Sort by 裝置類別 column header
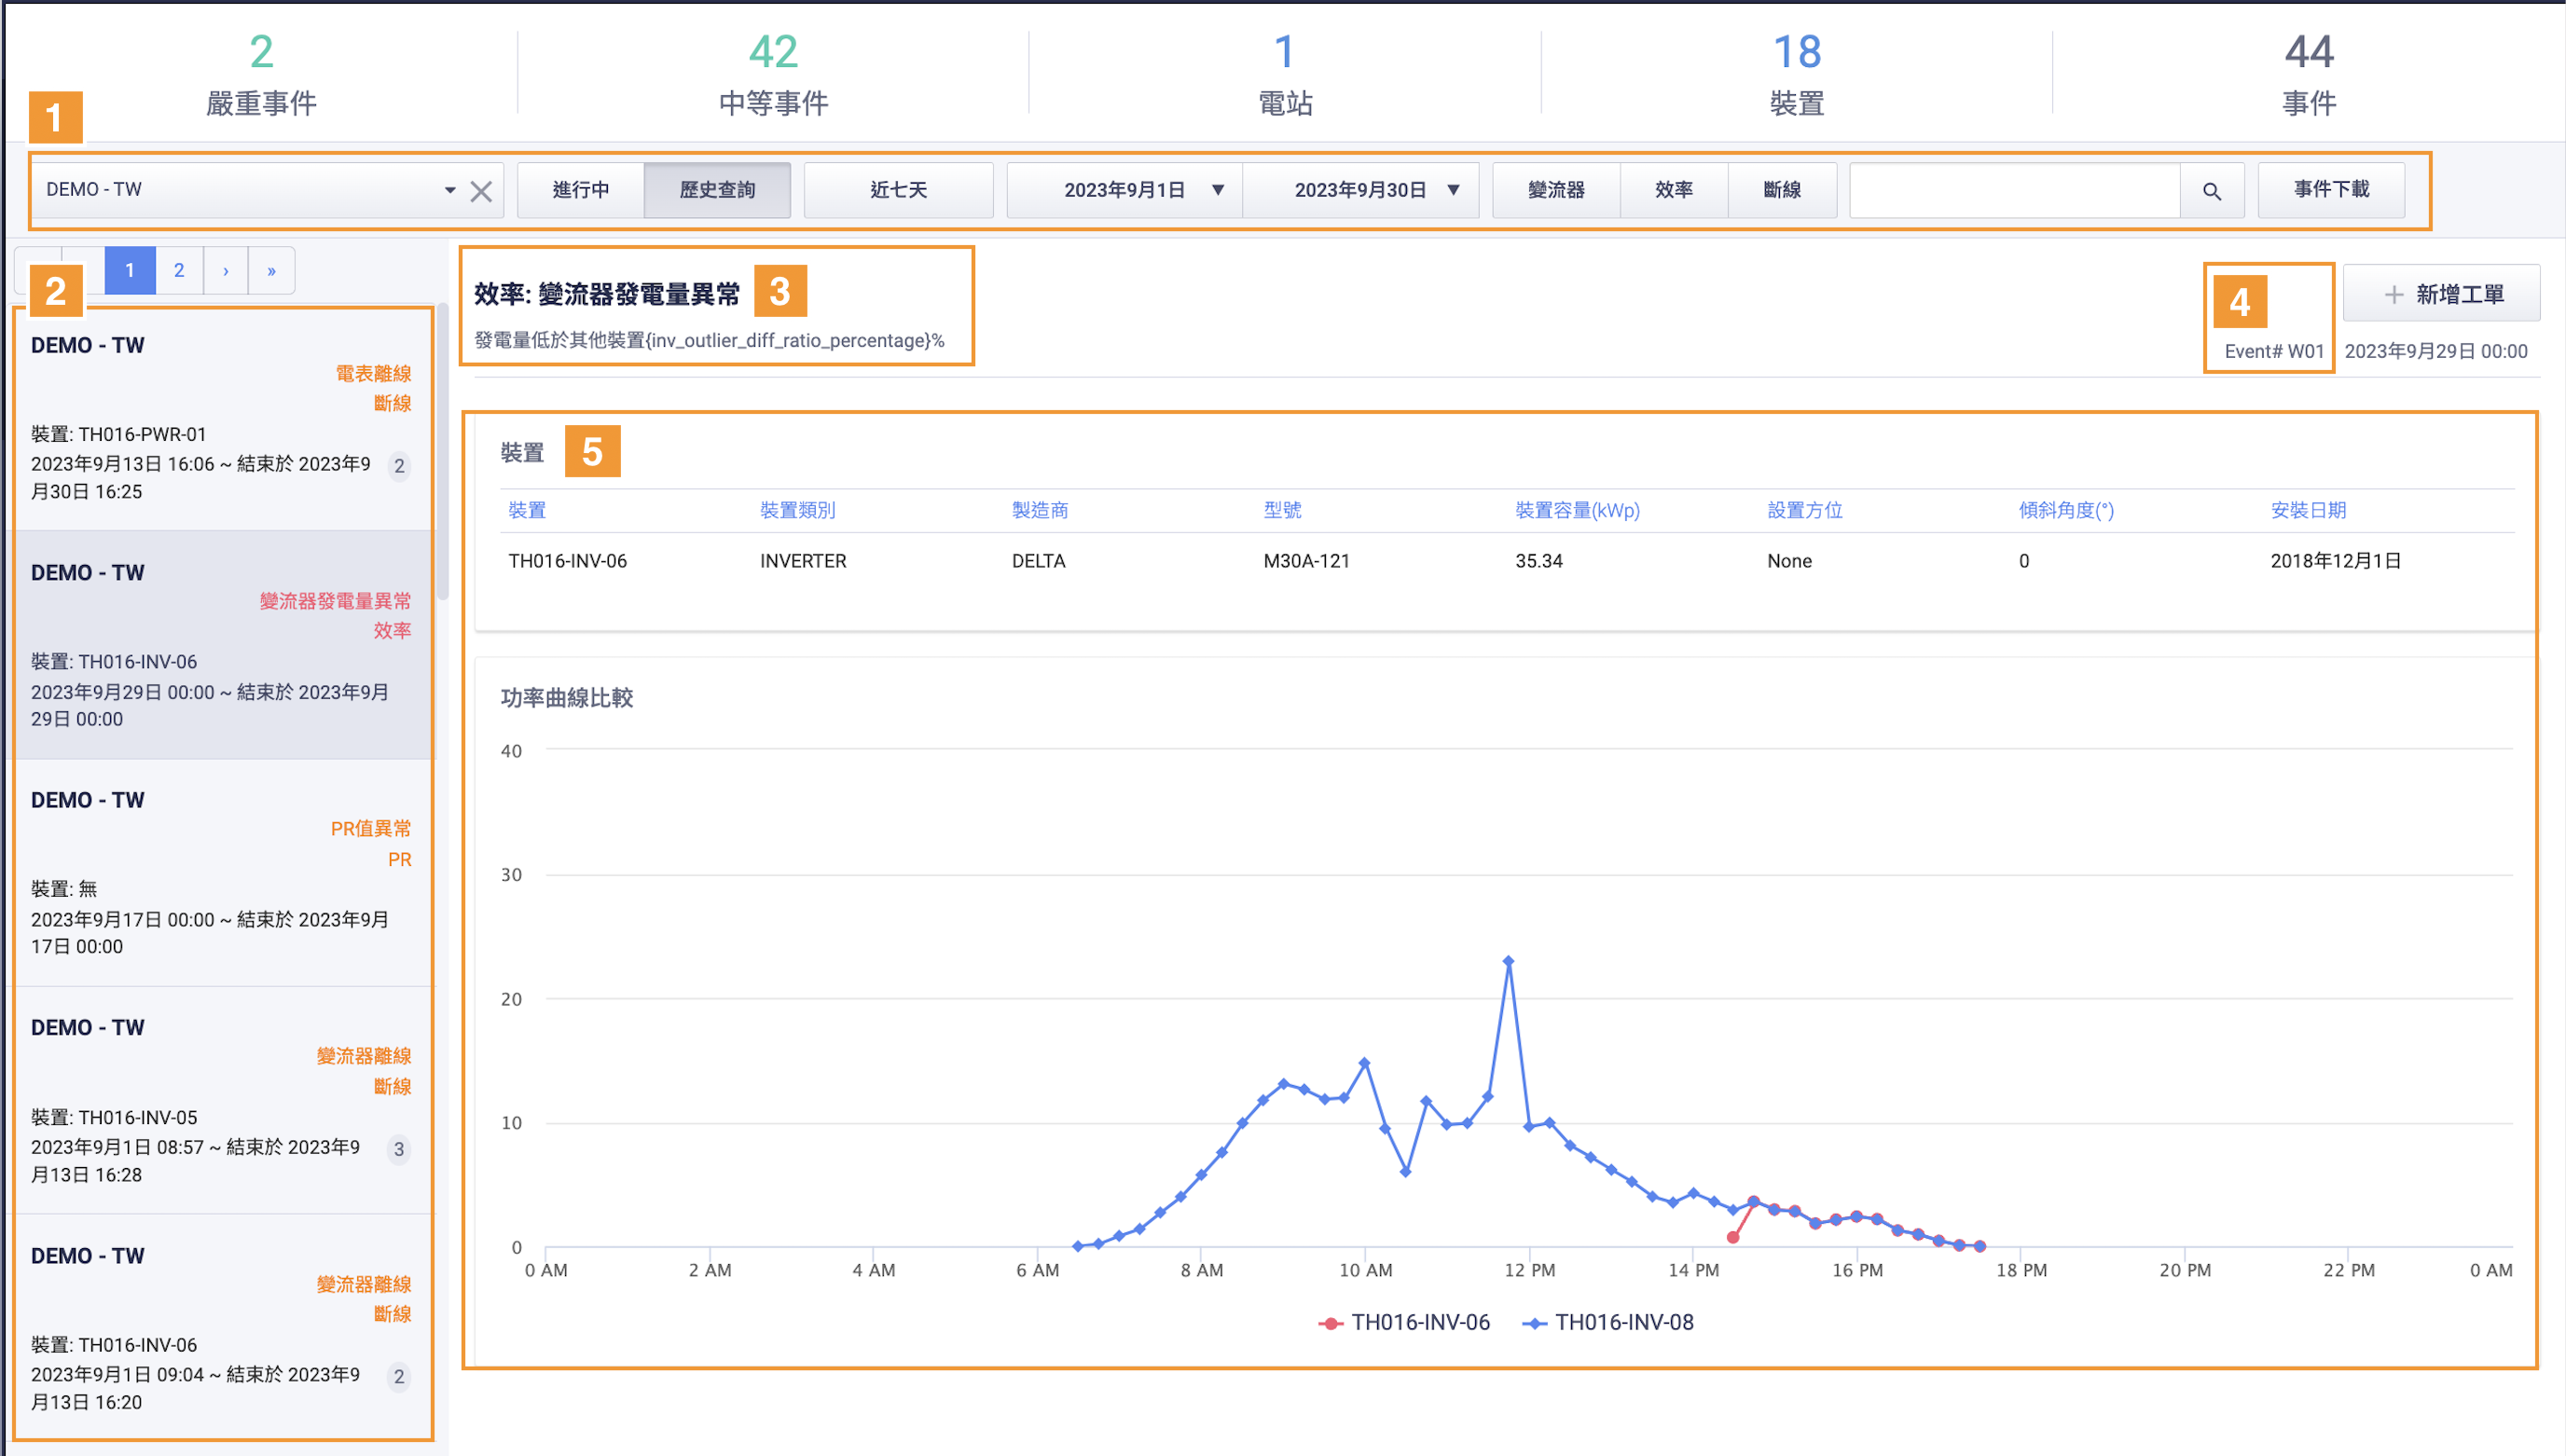This screenshot has width=2566, height=1456. tap(797, 510)
